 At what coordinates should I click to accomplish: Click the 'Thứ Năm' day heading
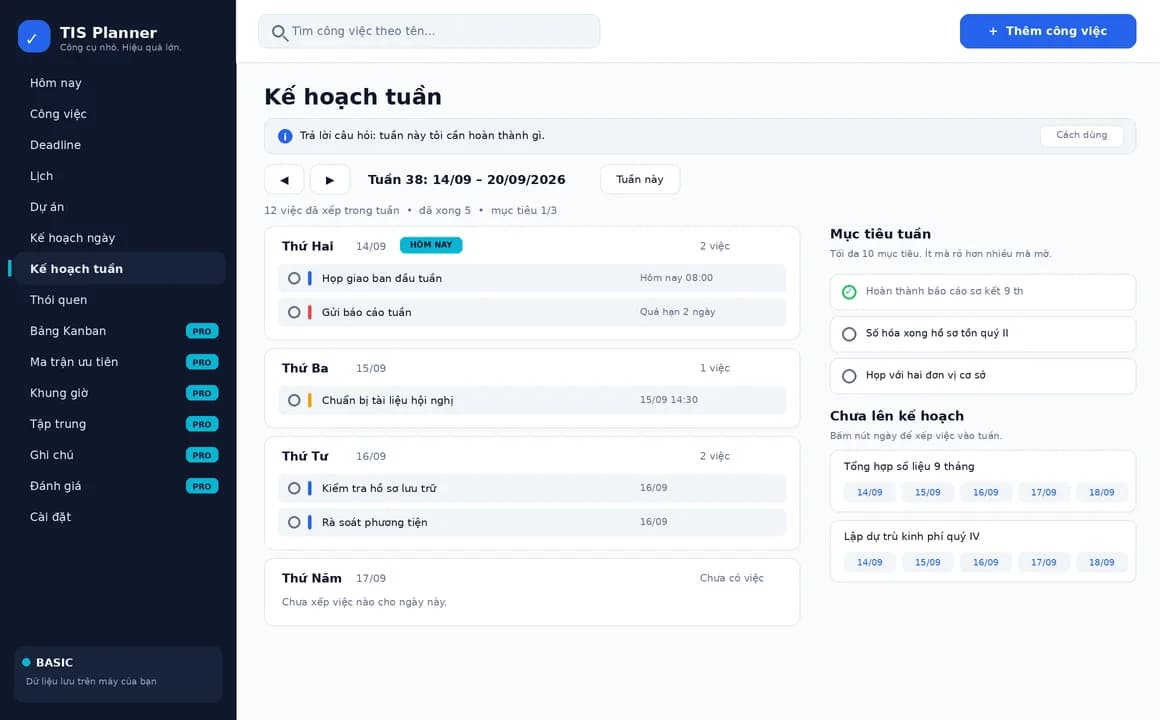pyautogui.click(x=311, y=579)
